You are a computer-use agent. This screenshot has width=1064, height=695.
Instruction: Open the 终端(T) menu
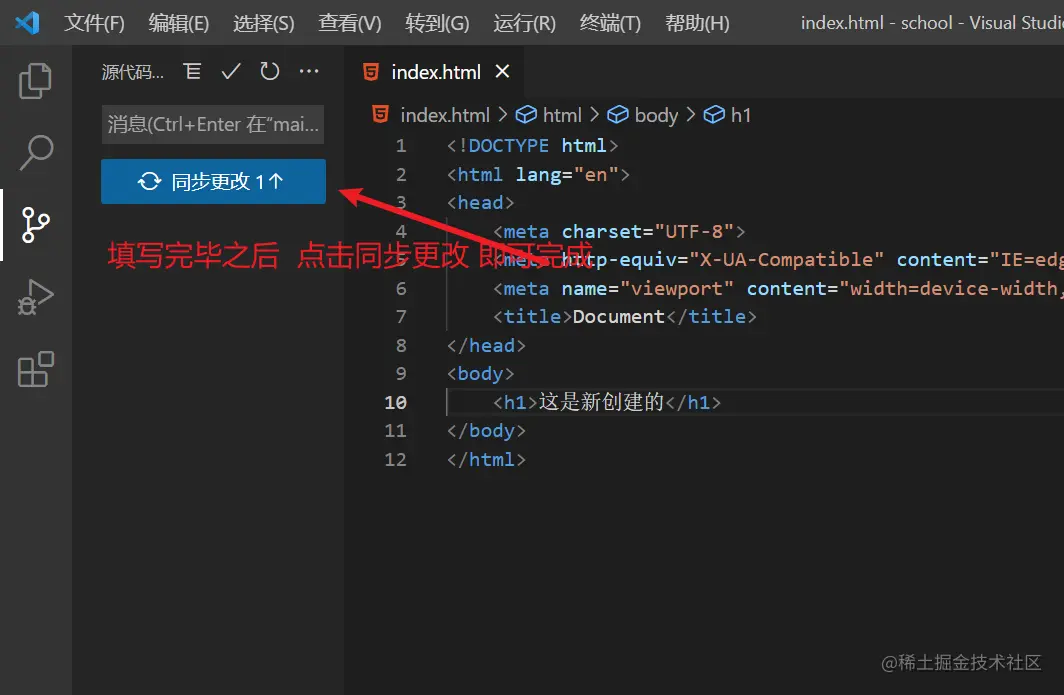tap(610, 23)
